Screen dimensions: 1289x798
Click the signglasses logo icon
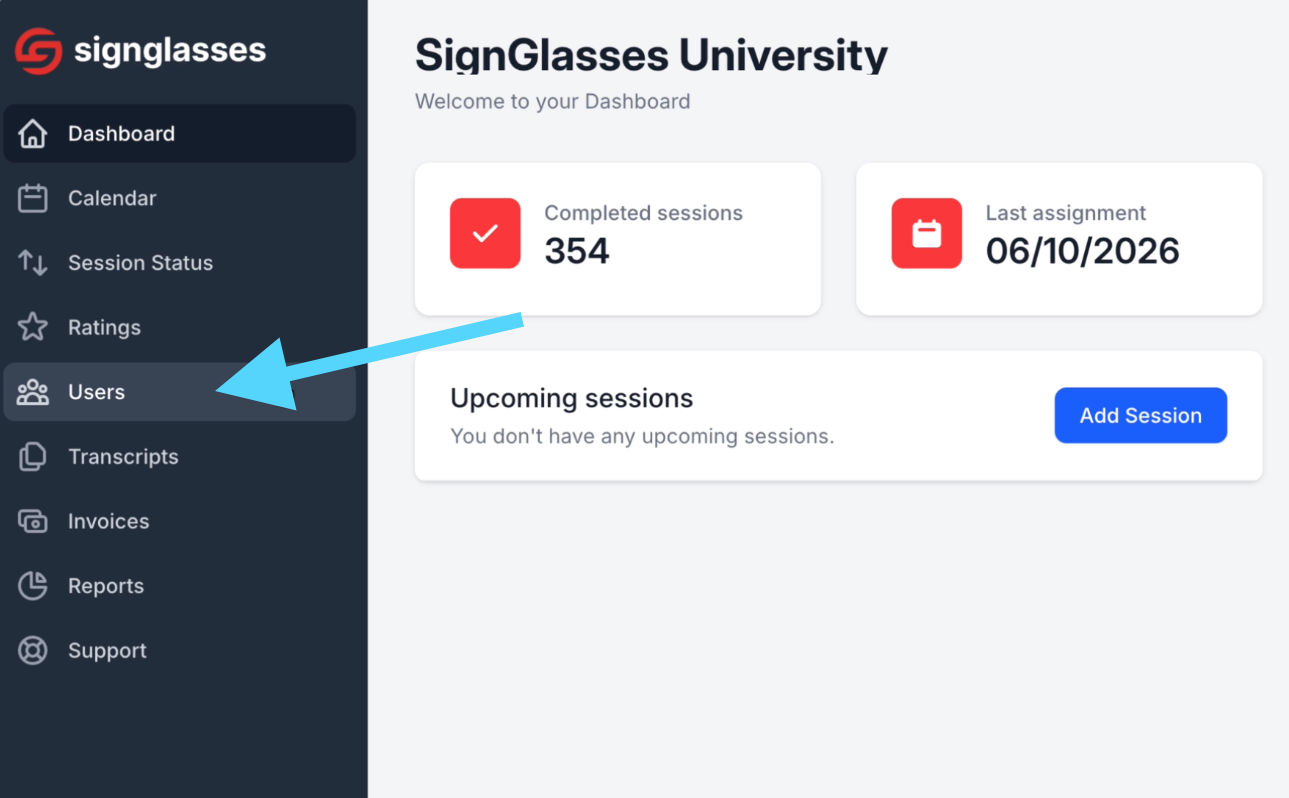click(x=38, y=50)
